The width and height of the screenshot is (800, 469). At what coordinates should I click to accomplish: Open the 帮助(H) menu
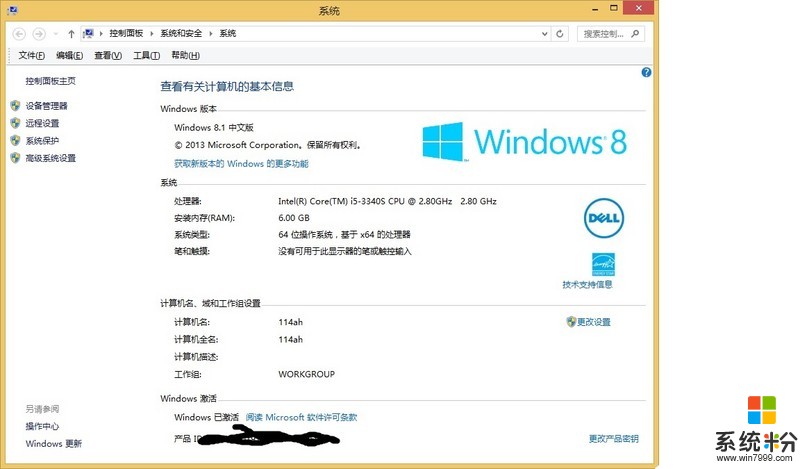(185, 55)
